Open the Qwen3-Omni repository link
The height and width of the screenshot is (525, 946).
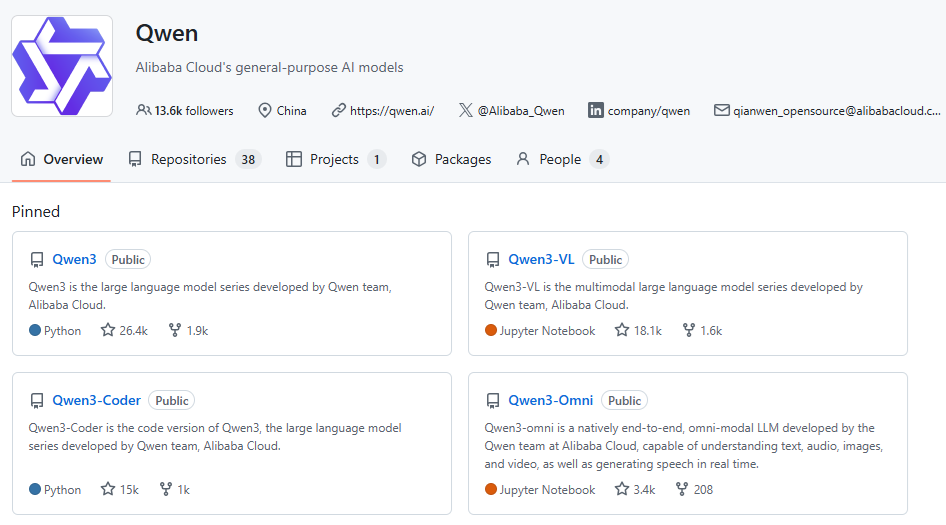(x=551, y=400)
